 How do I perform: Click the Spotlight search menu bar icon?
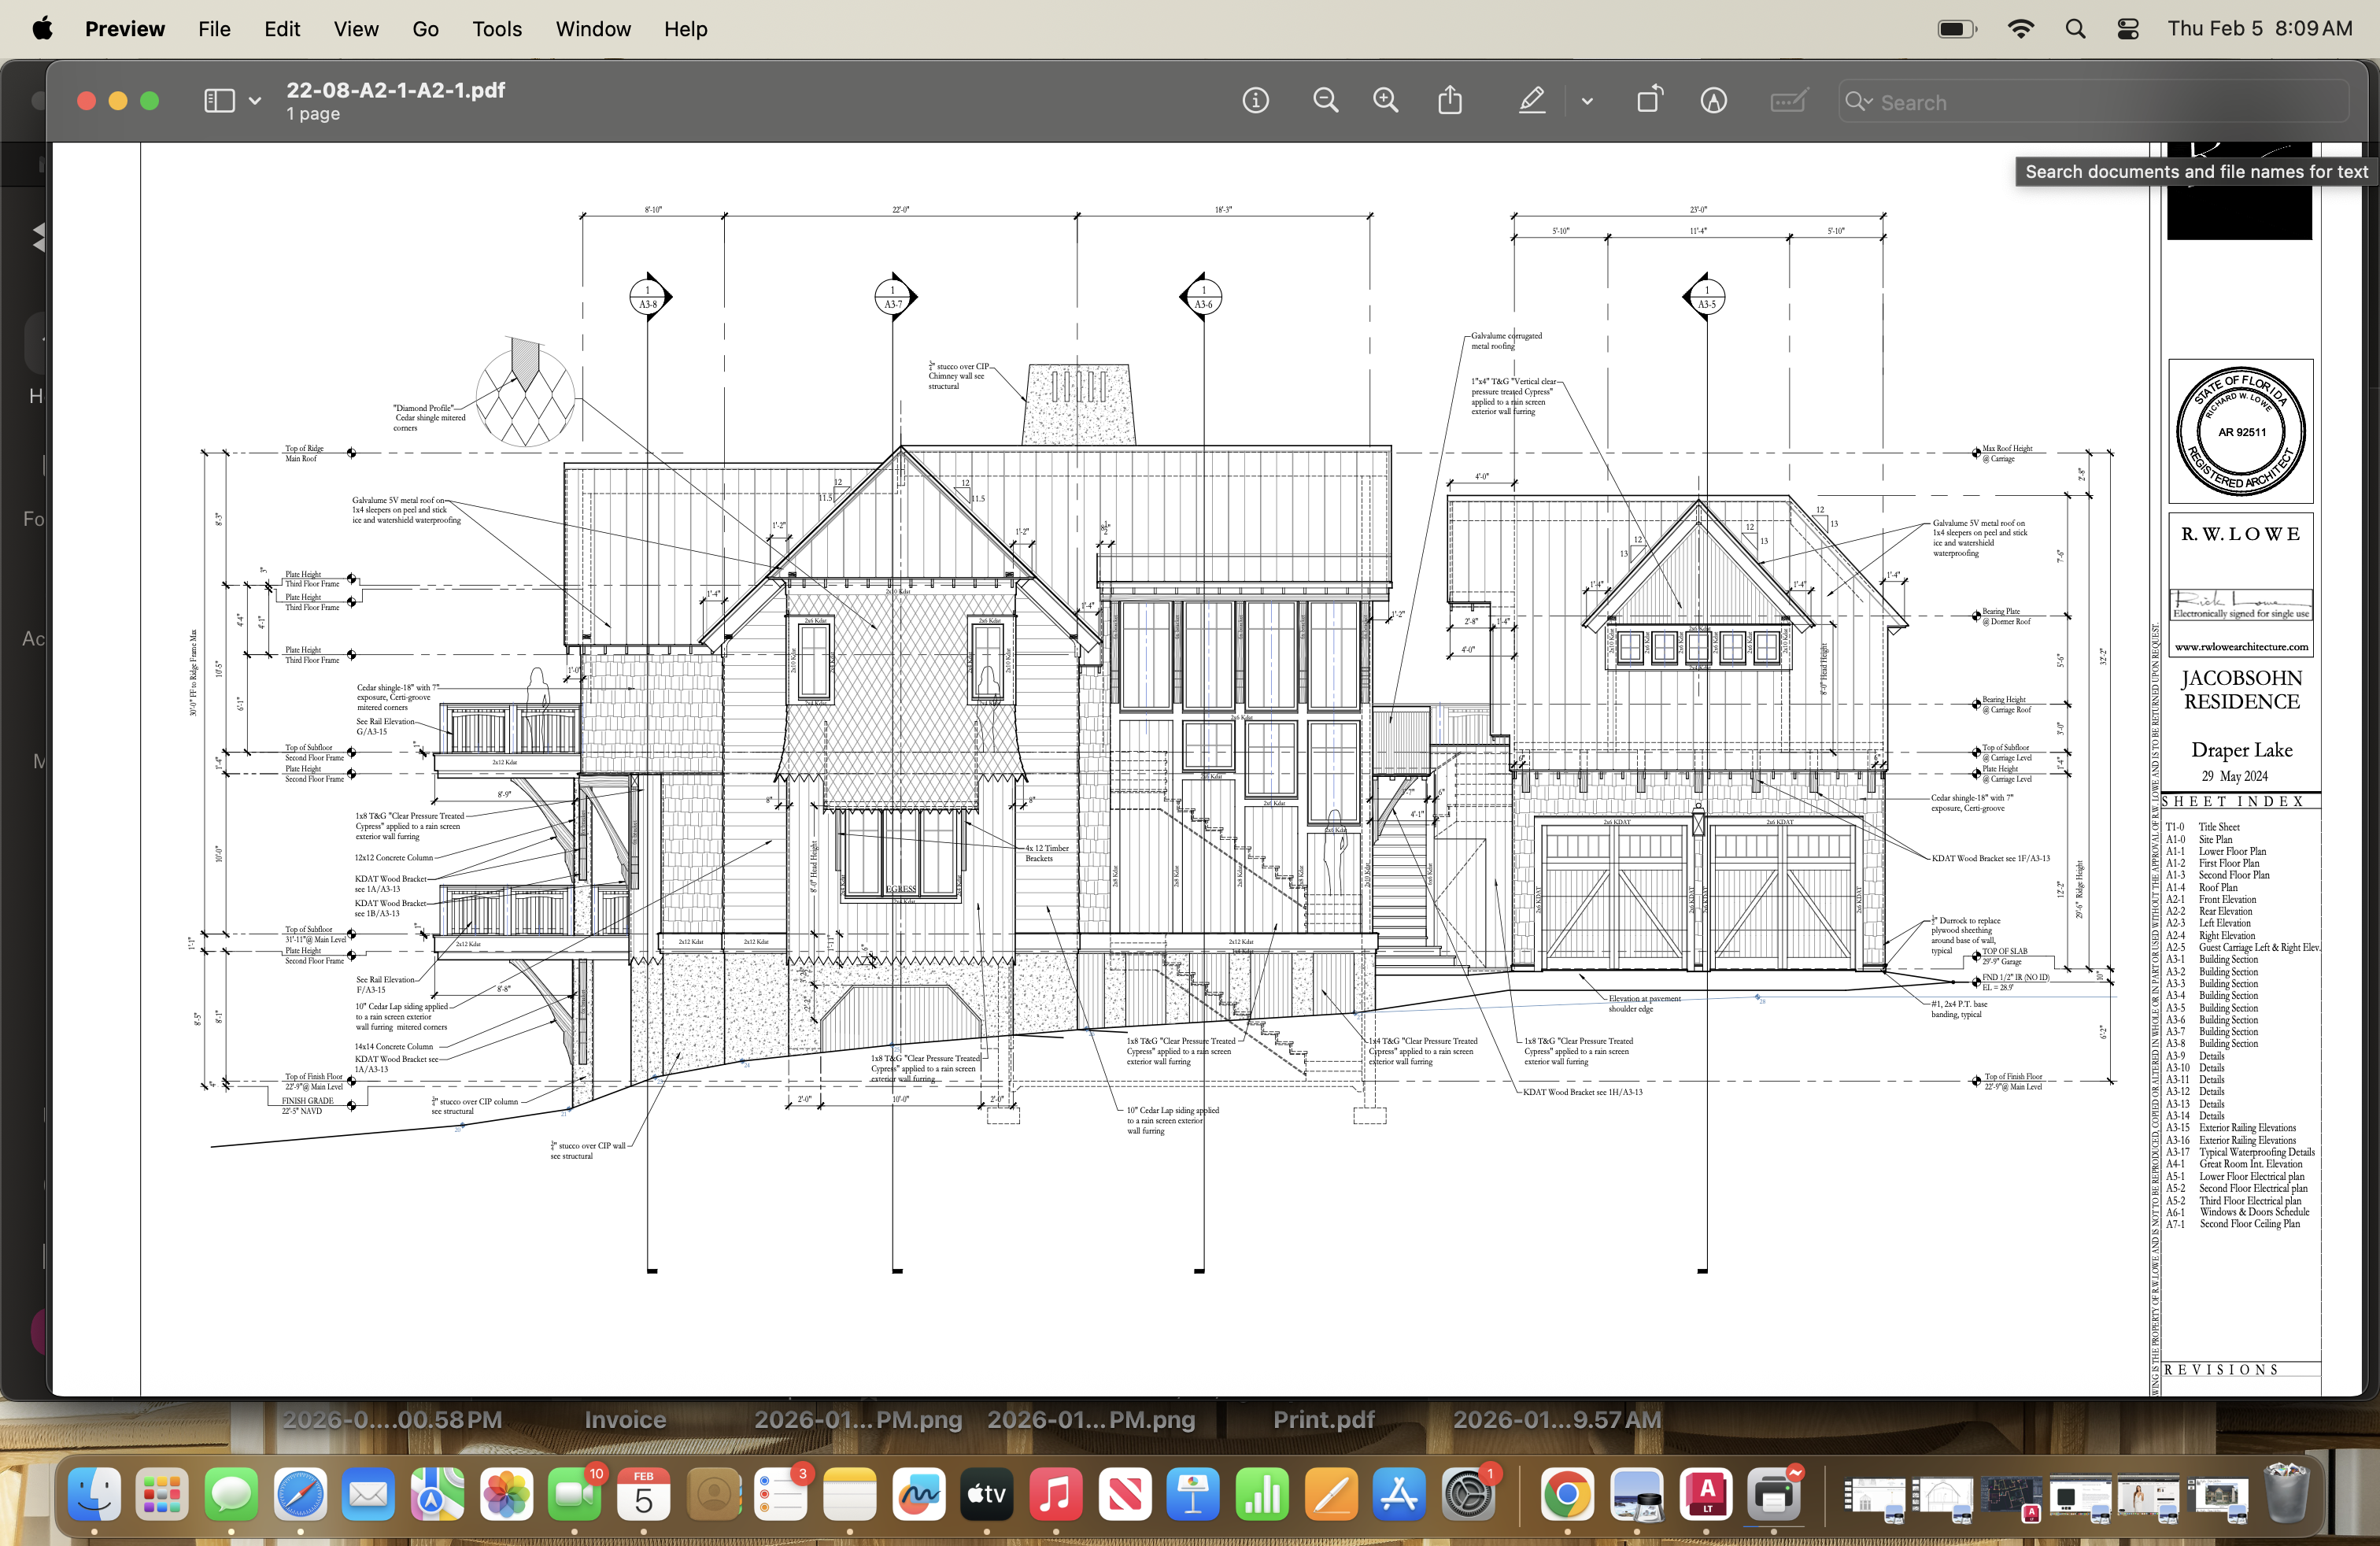point(2075,29)
